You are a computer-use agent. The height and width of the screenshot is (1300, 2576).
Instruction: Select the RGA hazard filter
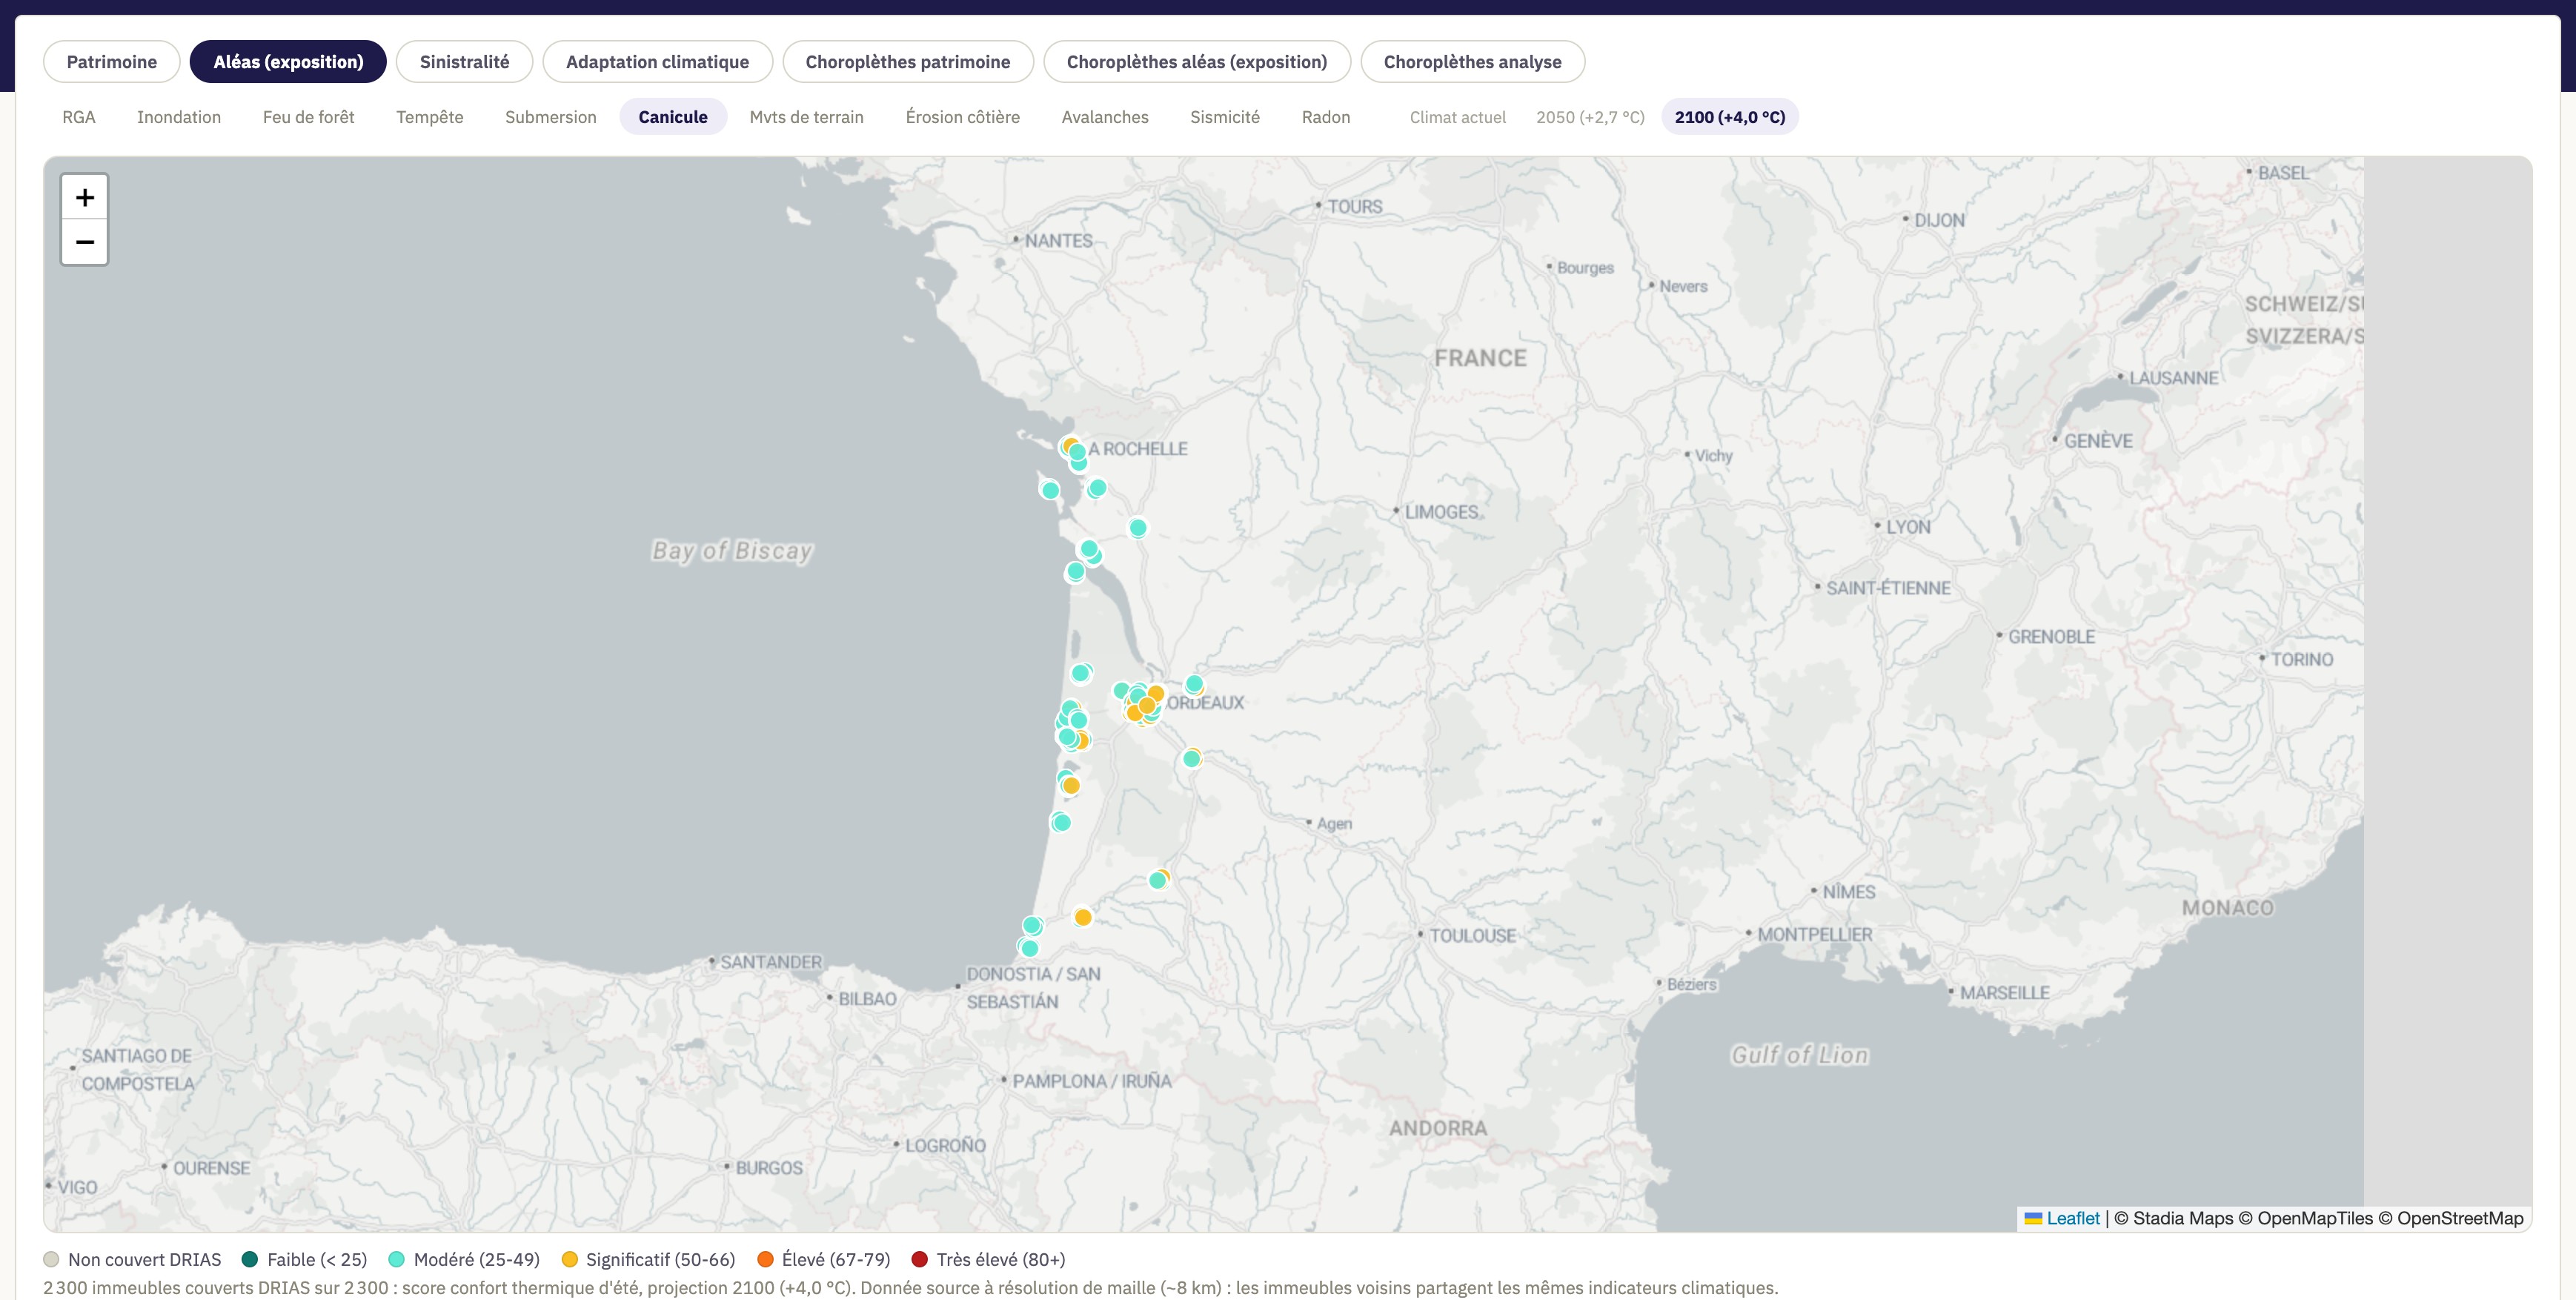(x=79, y=117)
